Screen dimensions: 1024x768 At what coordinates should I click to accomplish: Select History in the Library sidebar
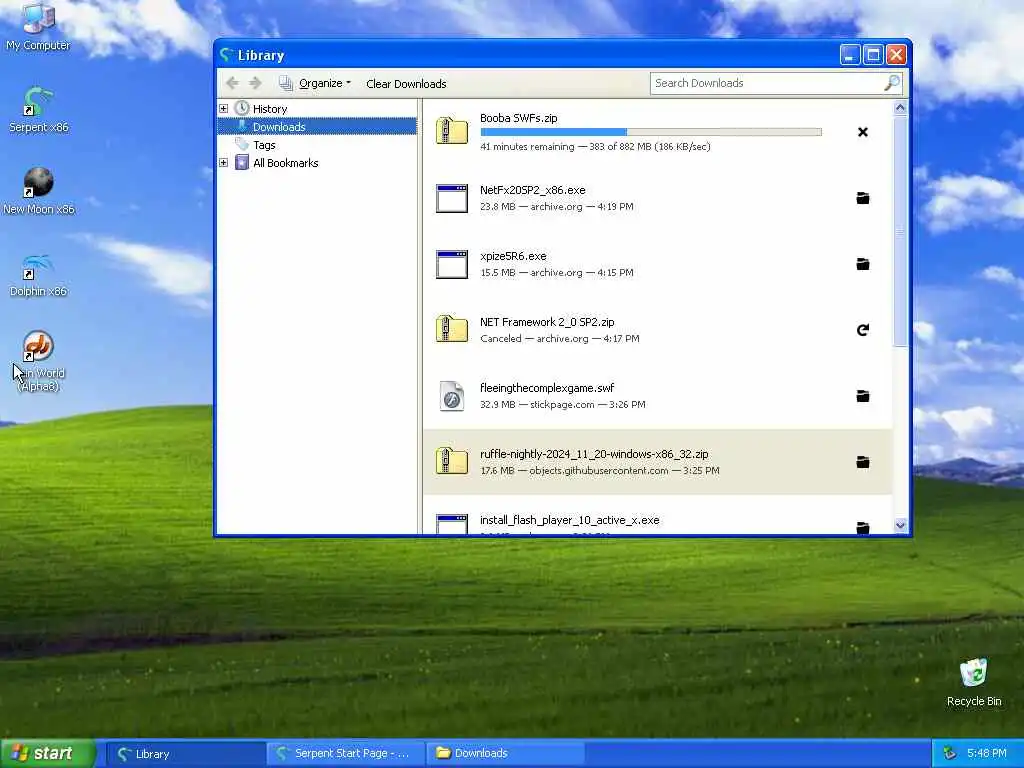(x=270, y=108)
